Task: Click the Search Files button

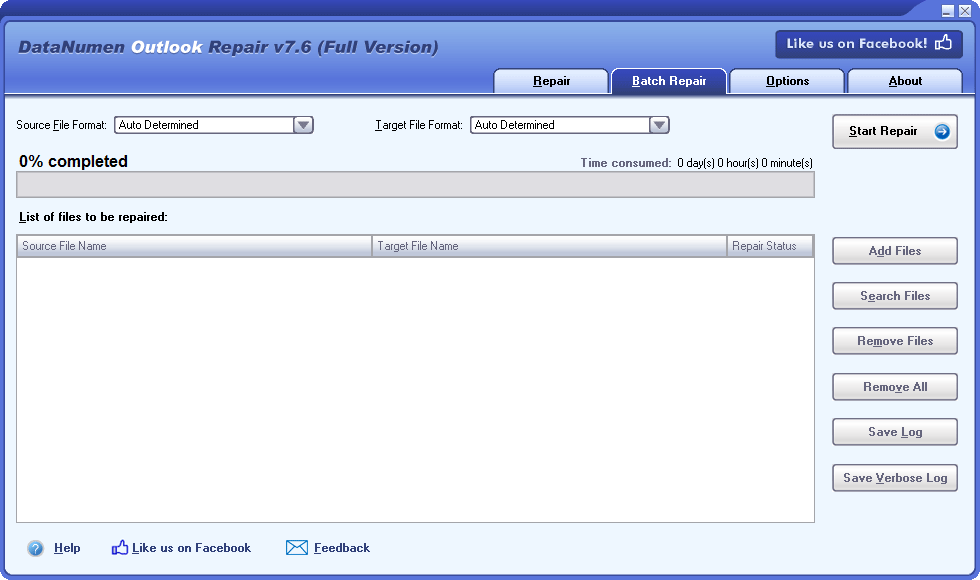Action: click(895, 296)
